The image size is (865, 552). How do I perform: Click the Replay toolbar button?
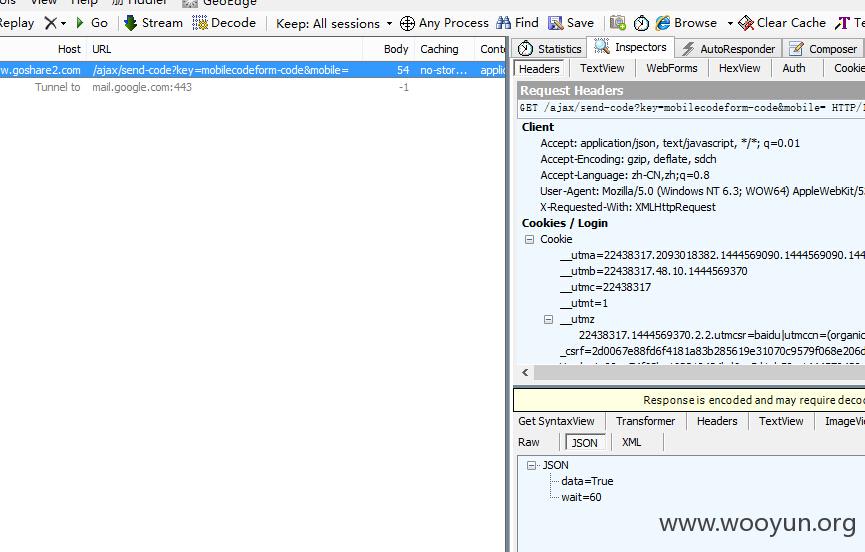[x=17, y=23]
